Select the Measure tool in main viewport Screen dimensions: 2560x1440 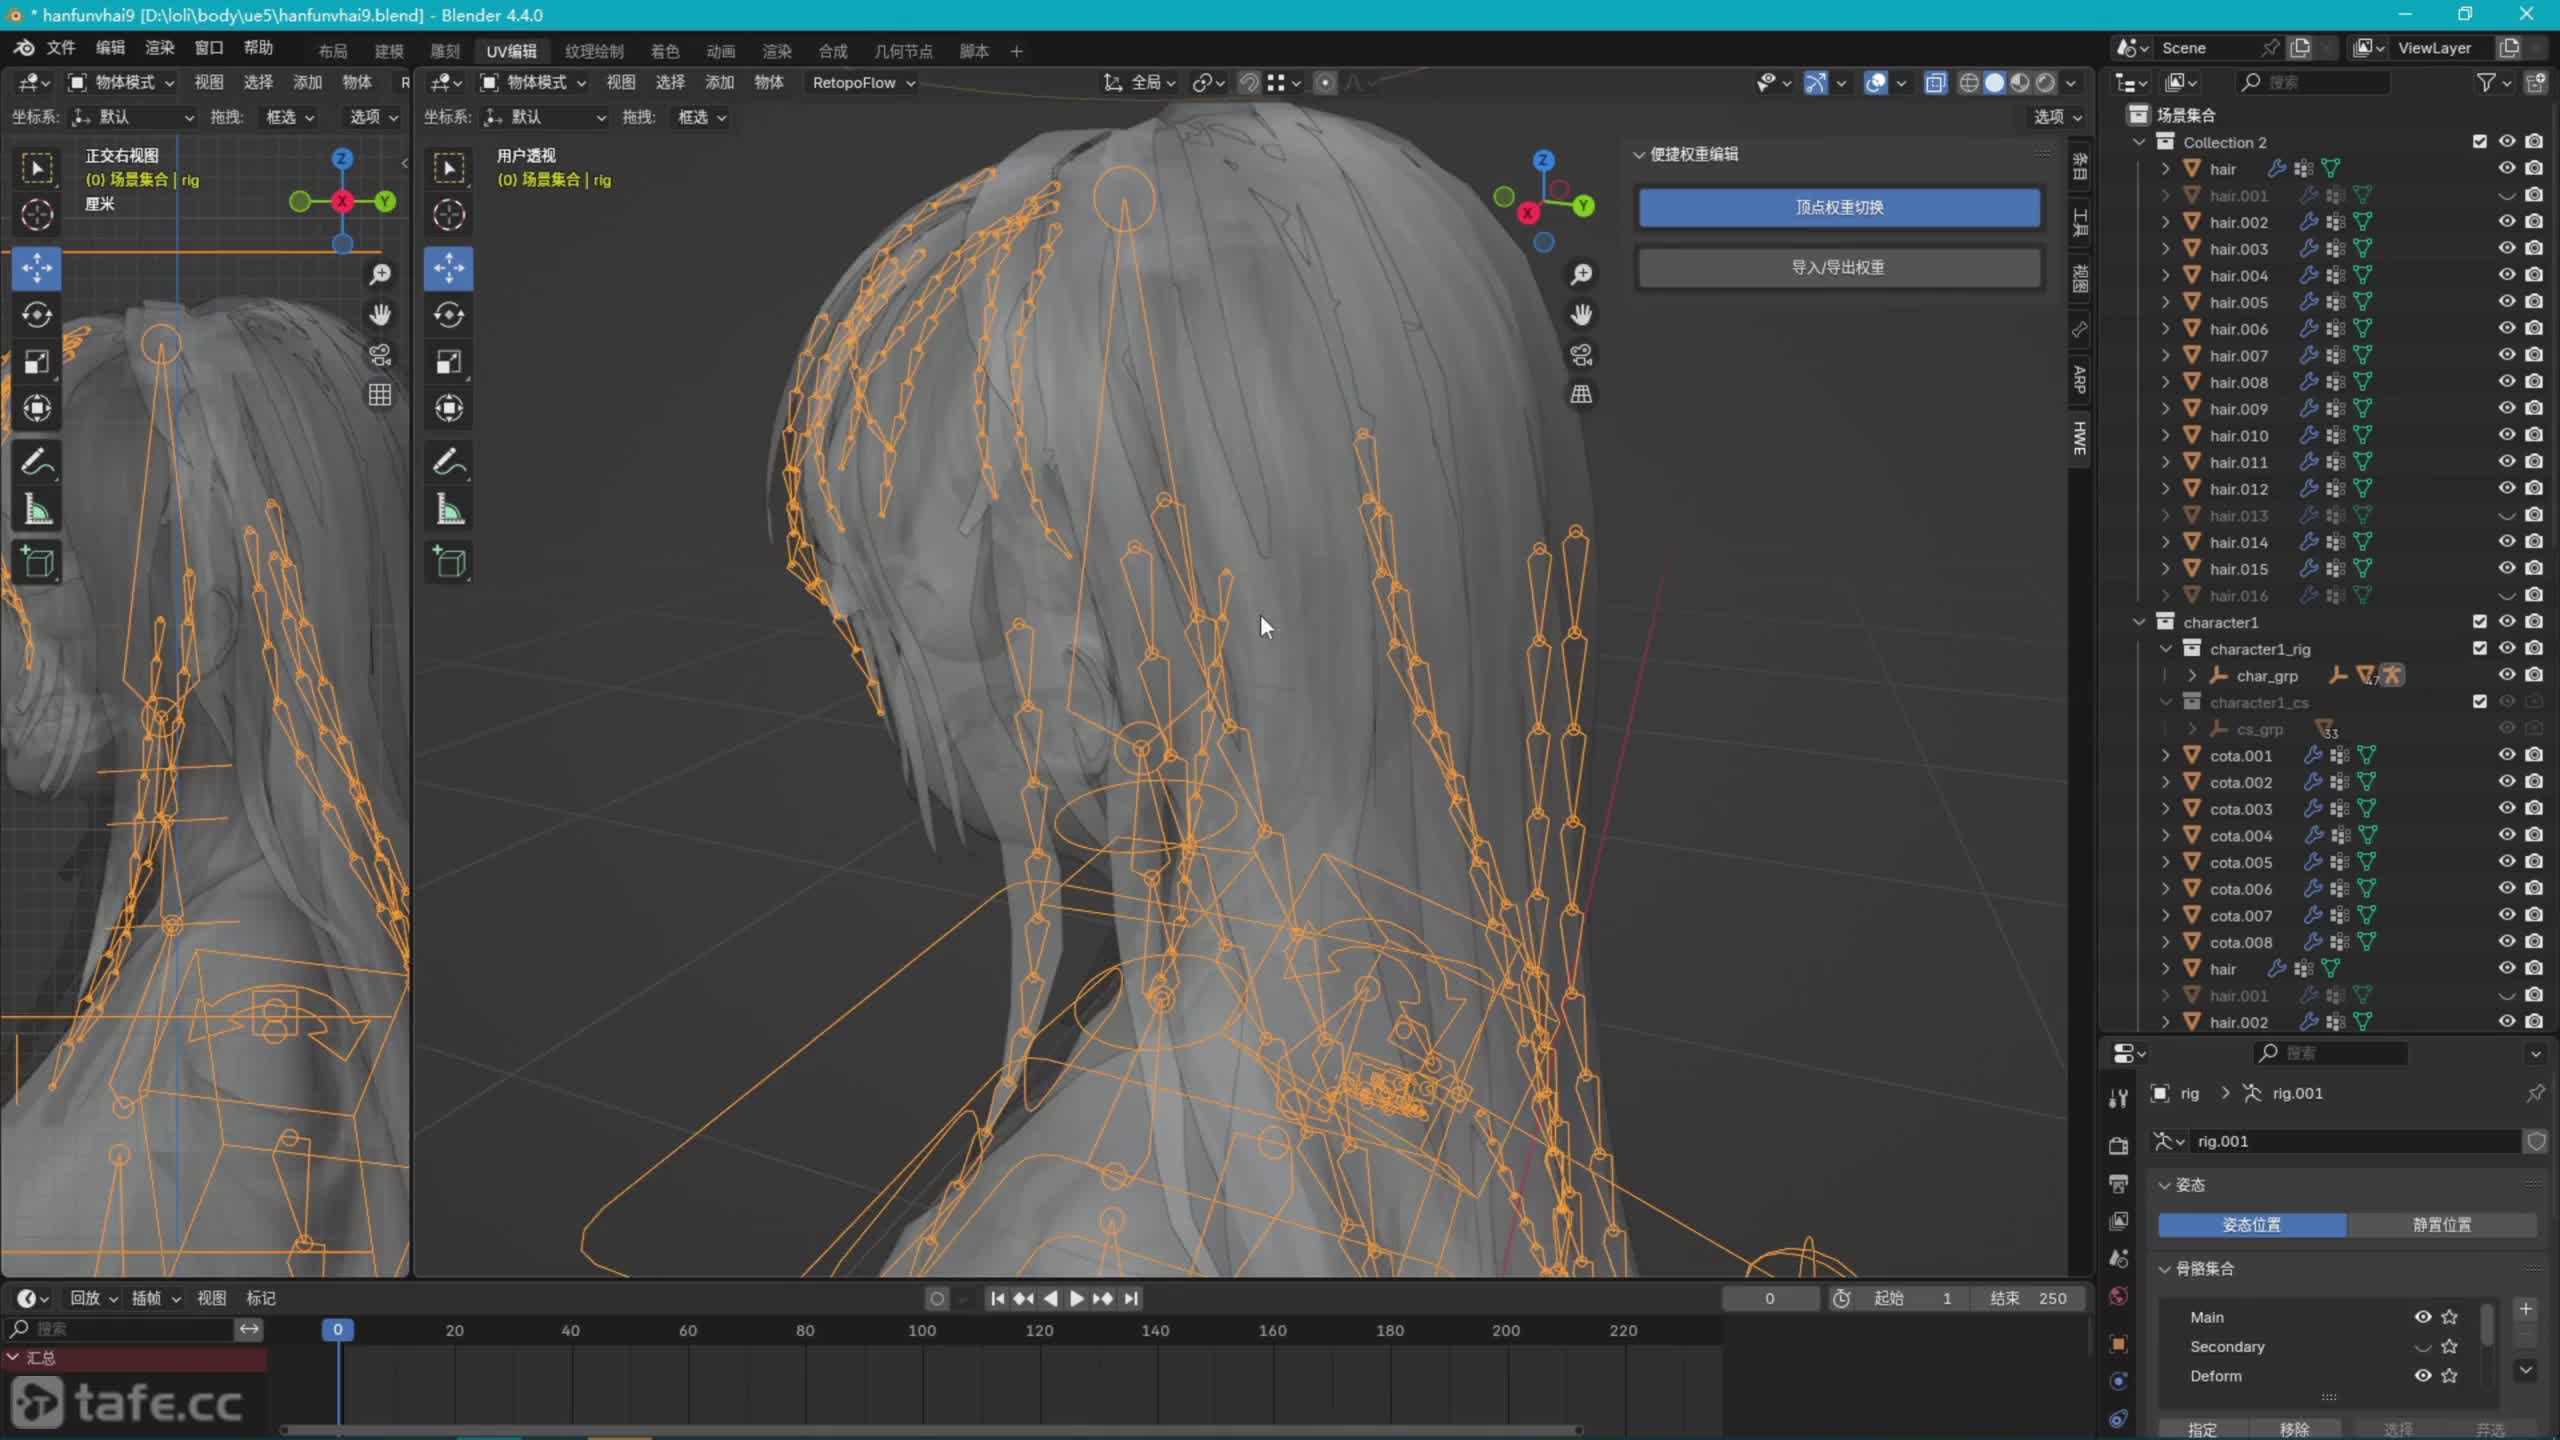pyautogui.click(x=449, y=511)
